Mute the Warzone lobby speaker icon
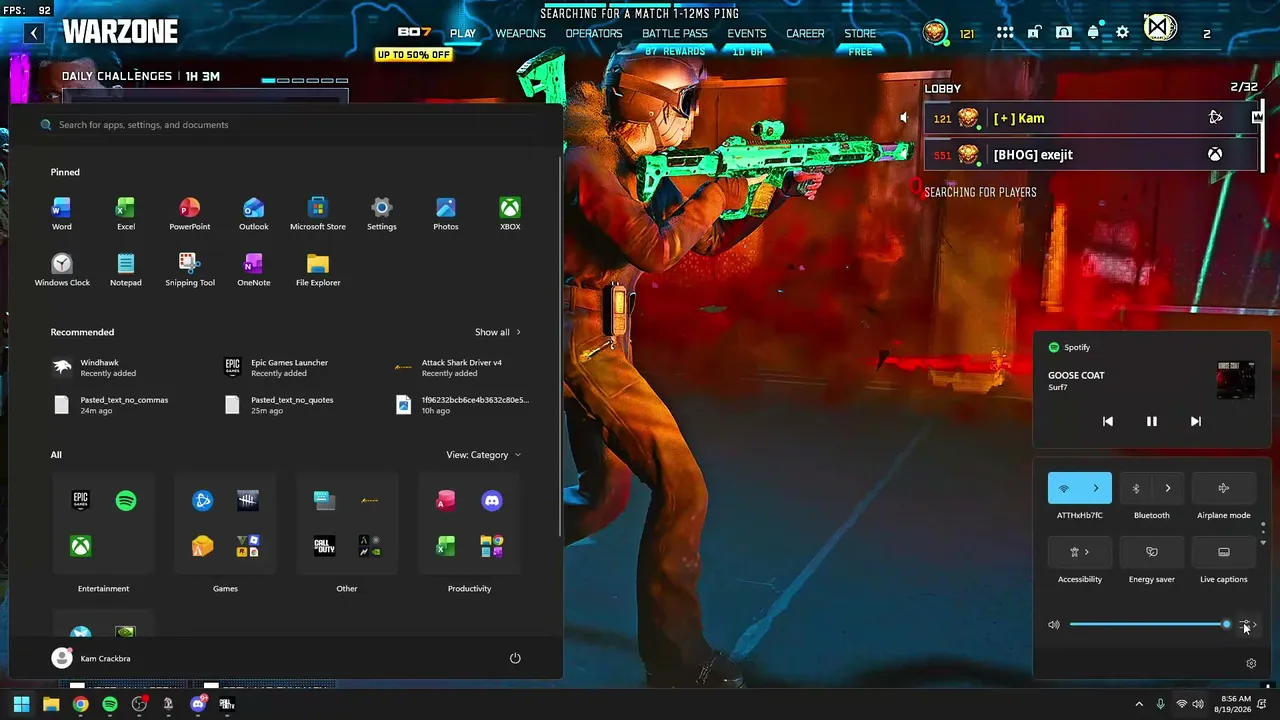1280x720 pixels. pyautogui.click(x=903, y=118)
